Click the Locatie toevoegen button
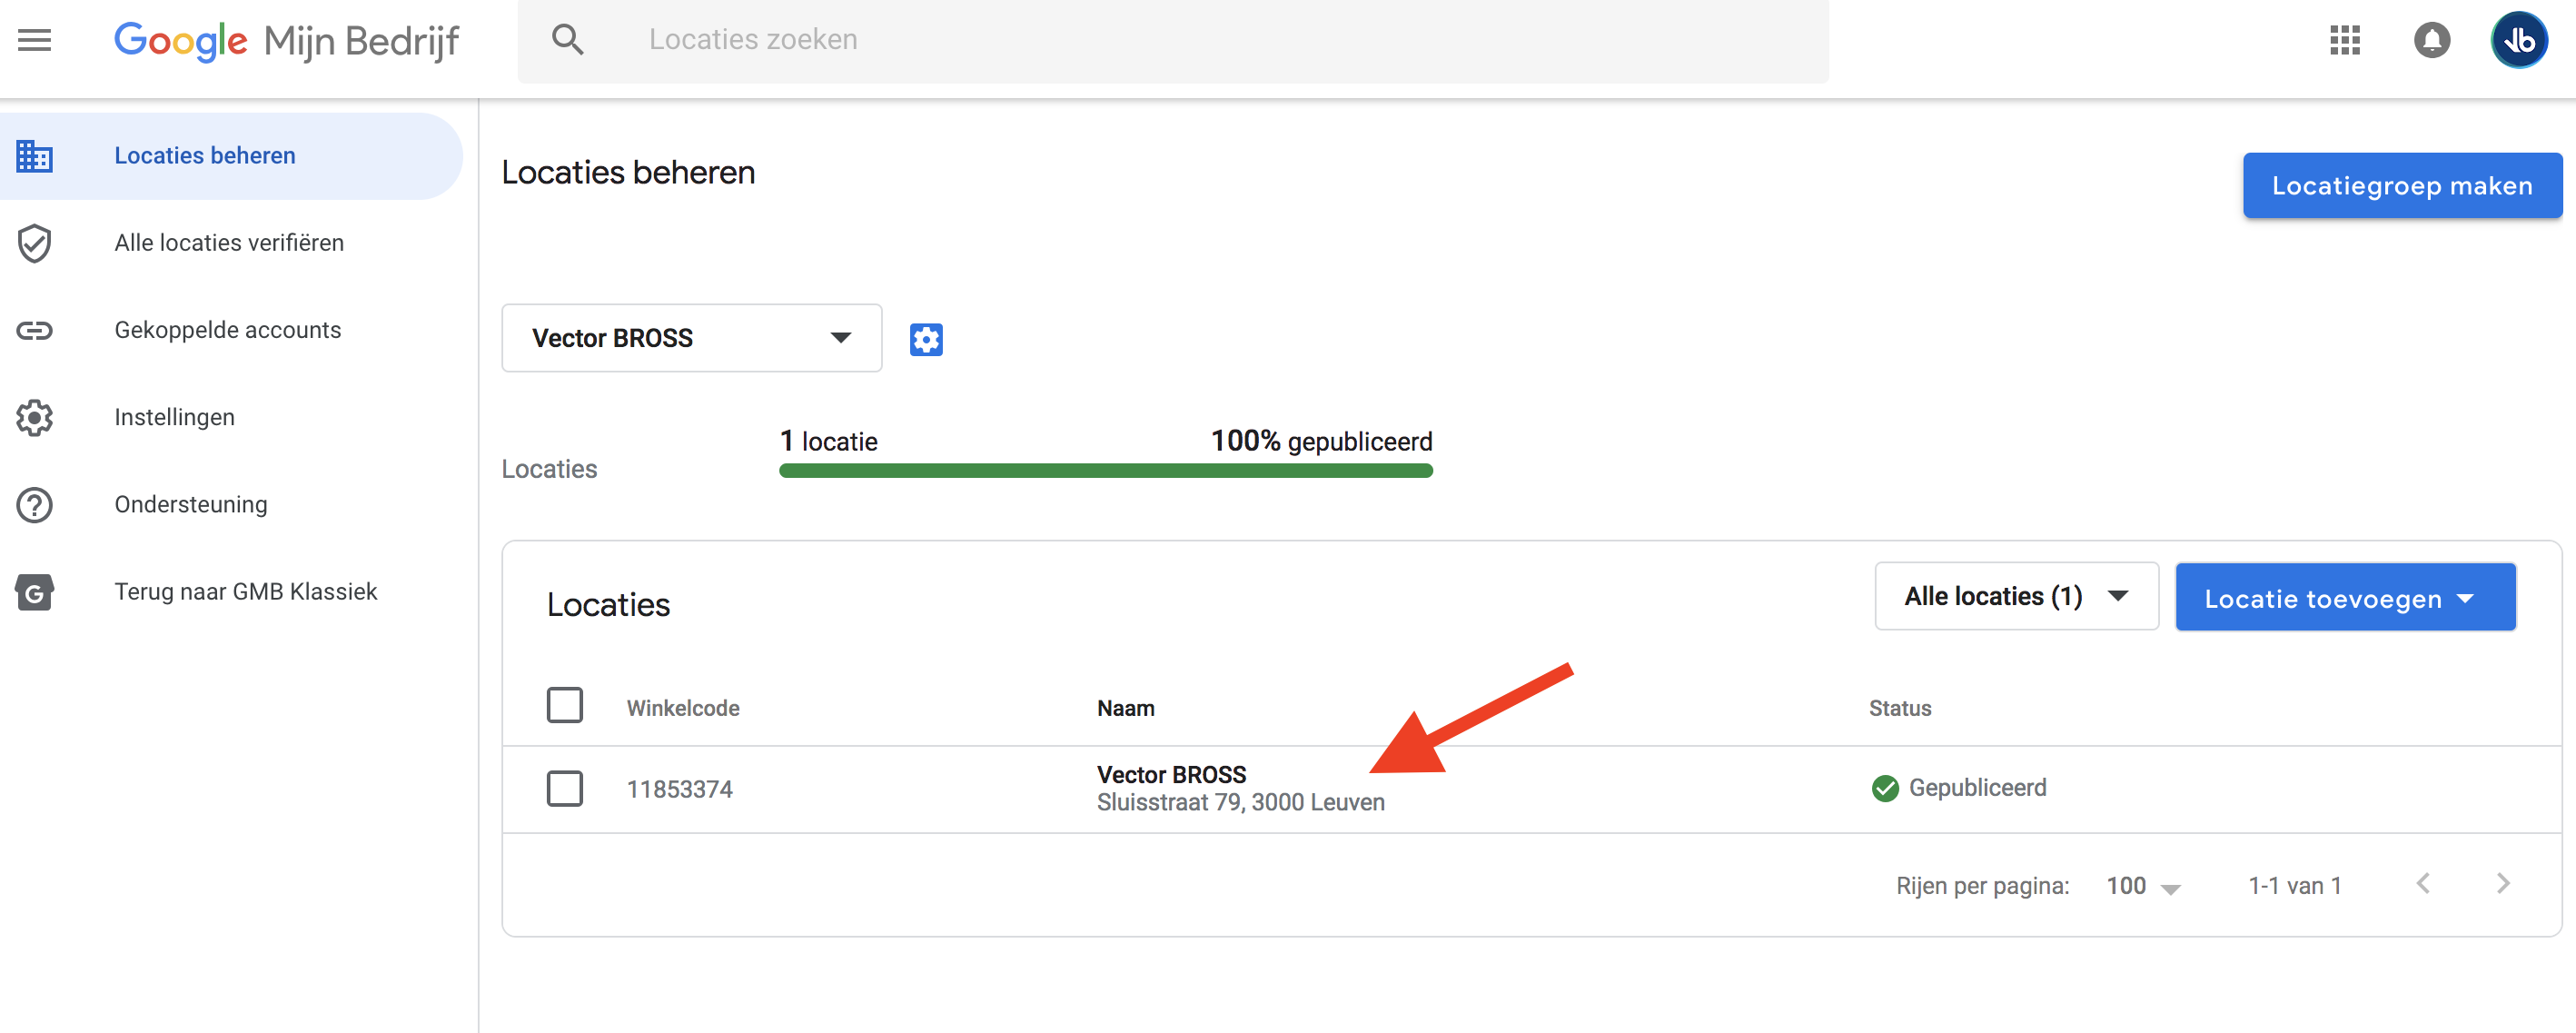The height and width of the screenshot is (1033, 2576). coord(2344,598)
